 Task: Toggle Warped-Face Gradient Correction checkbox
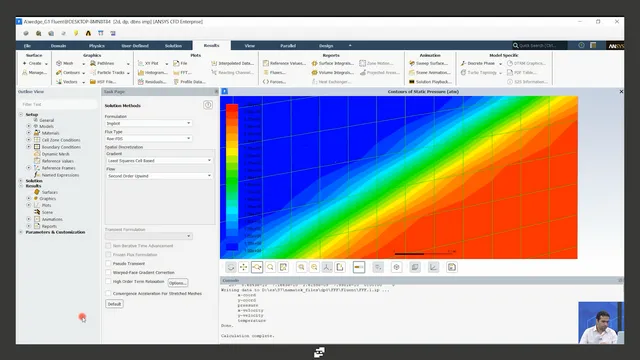click(x=108, y=272)
